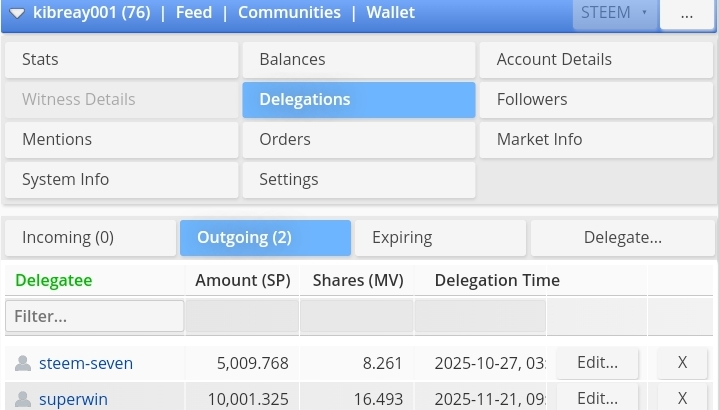Click the superwin user avatar icon
Image resolution: width=719 pixels, height=410 pixels.
(x=22, y=399)
